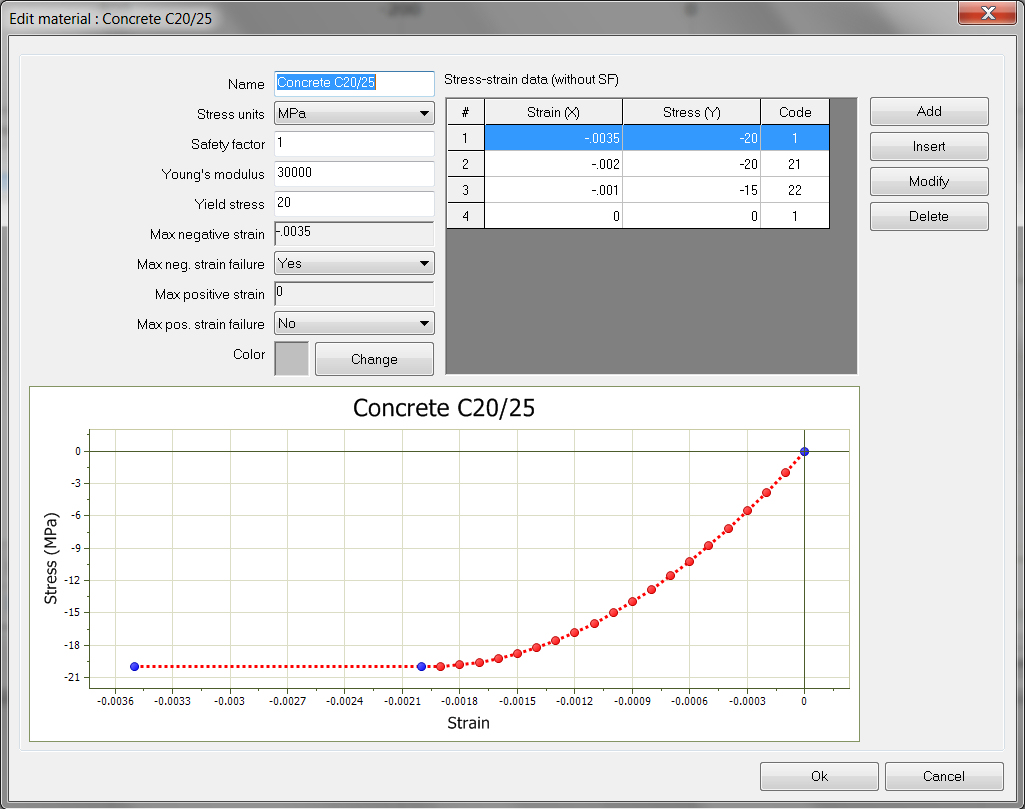Click the Strain (X) column header

(553, 112)
